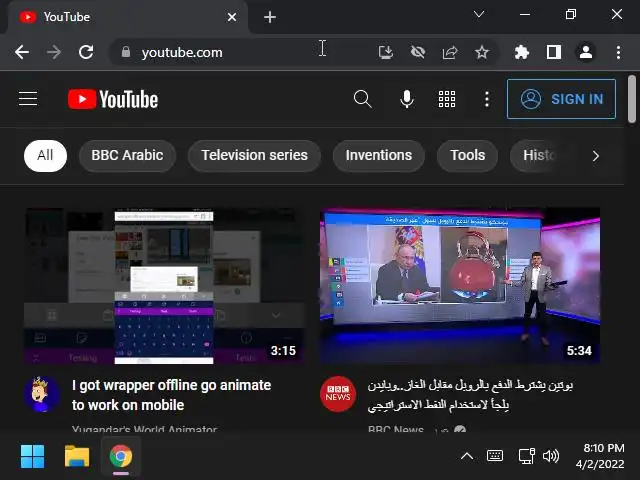
Task: Select the Inventions chip
Action: pyautogui.click(x=379, y=156)
